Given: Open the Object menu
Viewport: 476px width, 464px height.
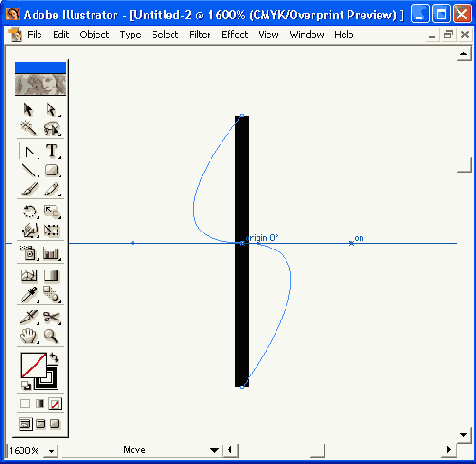Looking at the screenshot, I should [94, 35].
